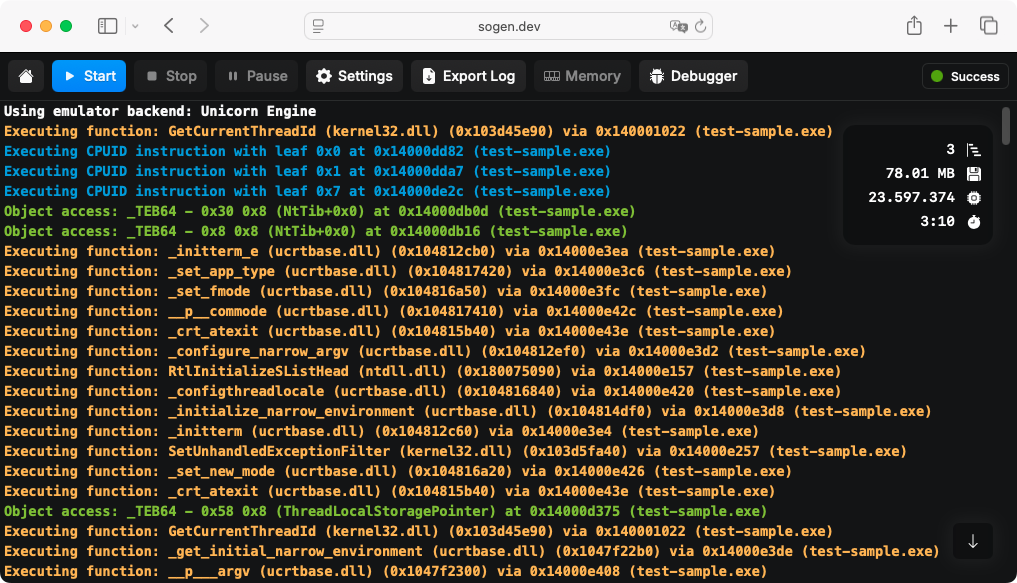Launch the Debugger panel

coord(693,77)
